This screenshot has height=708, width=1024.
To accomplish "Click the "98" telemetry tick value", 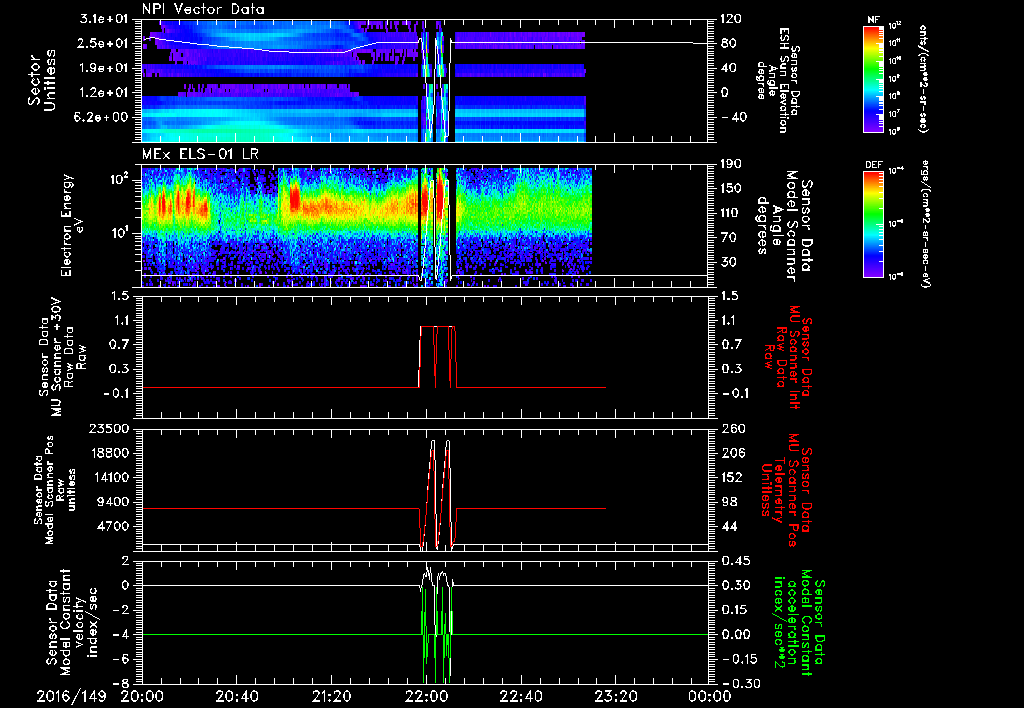I will point(728,502).
